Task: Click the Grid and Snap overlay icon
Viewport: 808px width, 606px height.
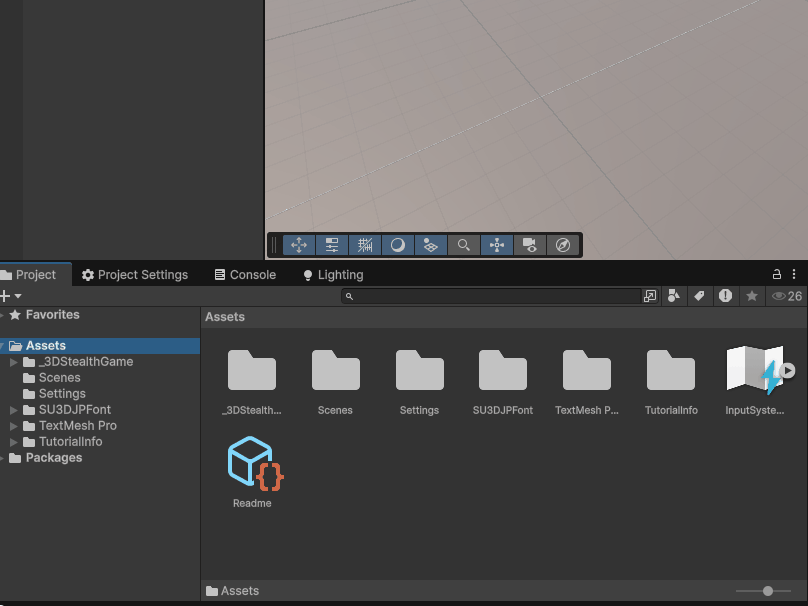Action: pos(365,245)
